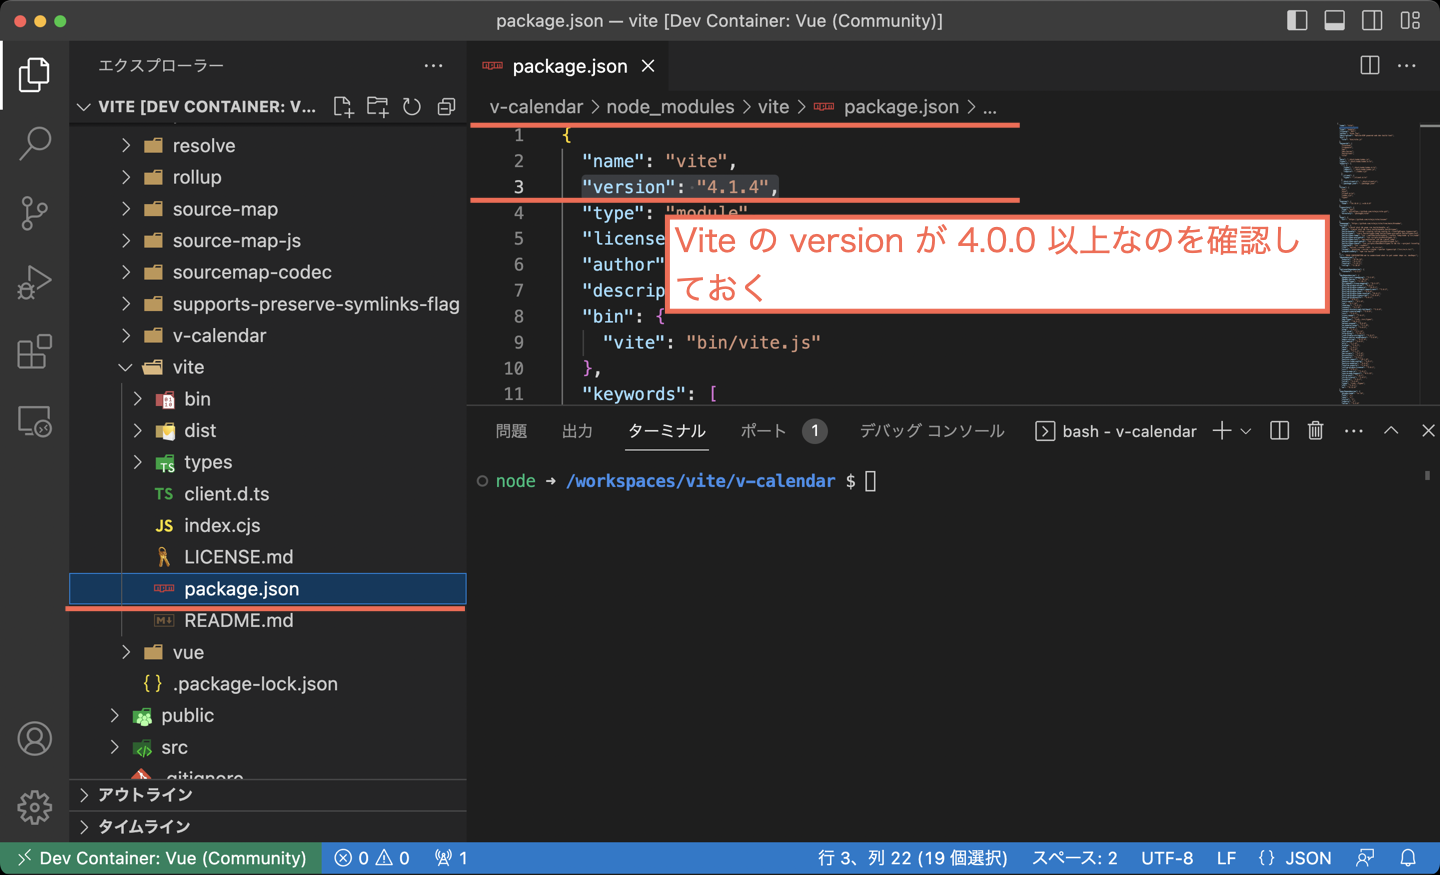Create a new folder in explorer
This screenshot has height=875, width=1440.
click(378, 107)
